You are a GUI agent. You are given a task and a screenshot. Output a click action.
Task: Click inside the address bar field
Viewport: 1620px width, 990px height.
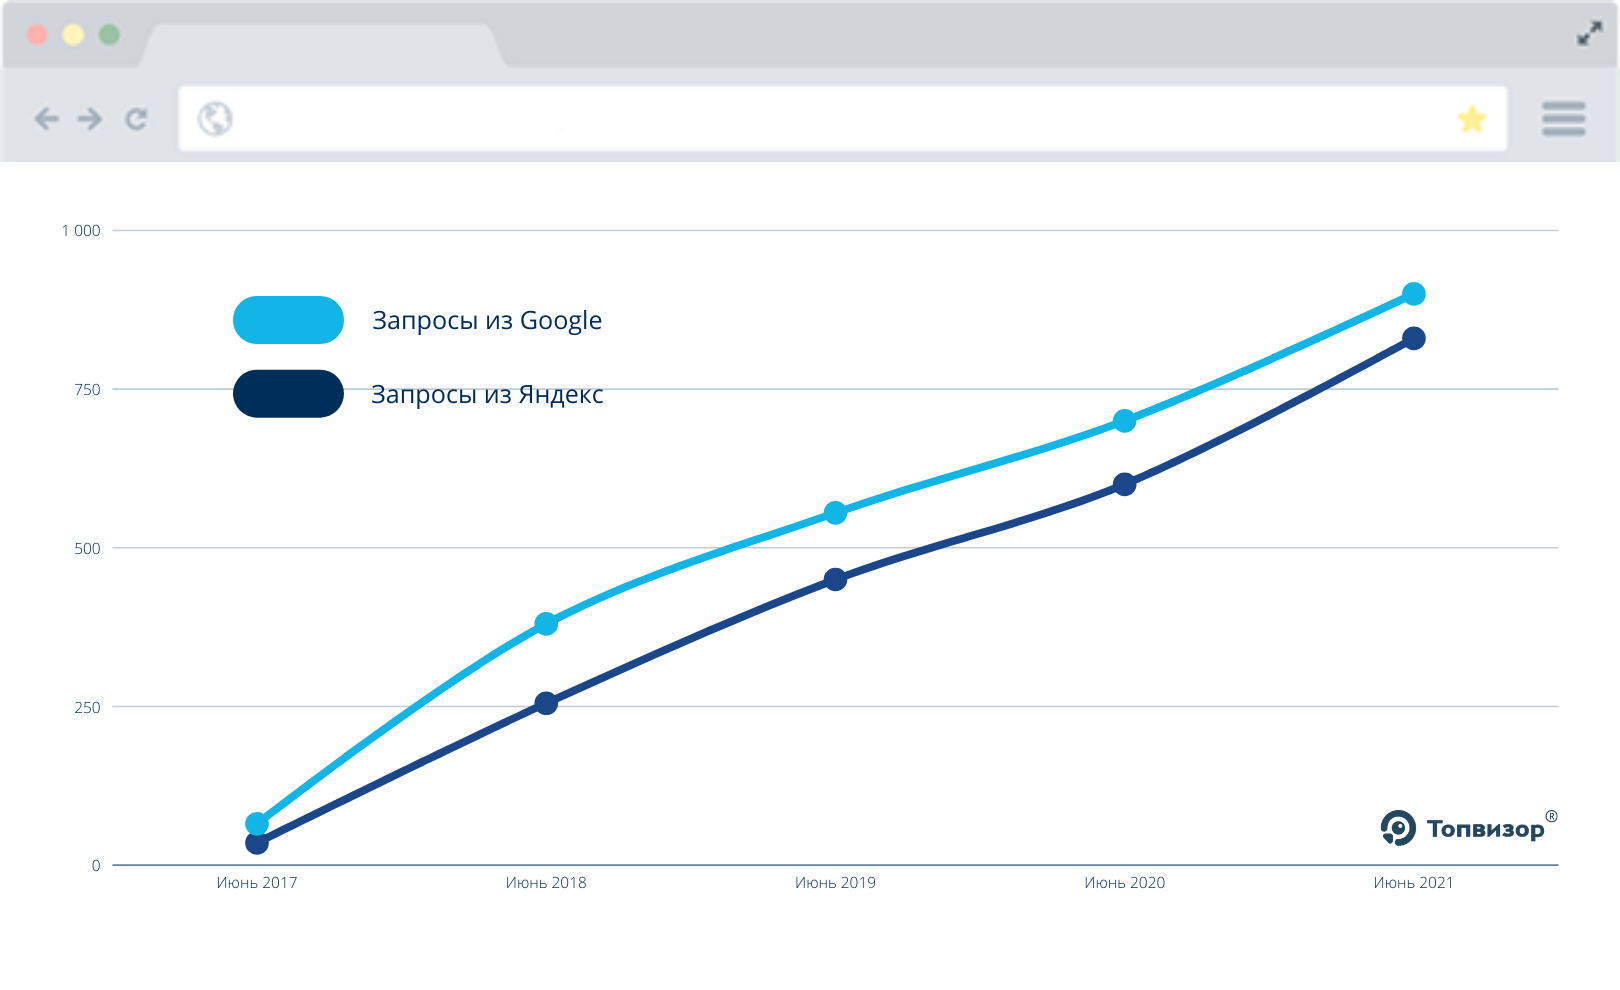tap(842, 119)
